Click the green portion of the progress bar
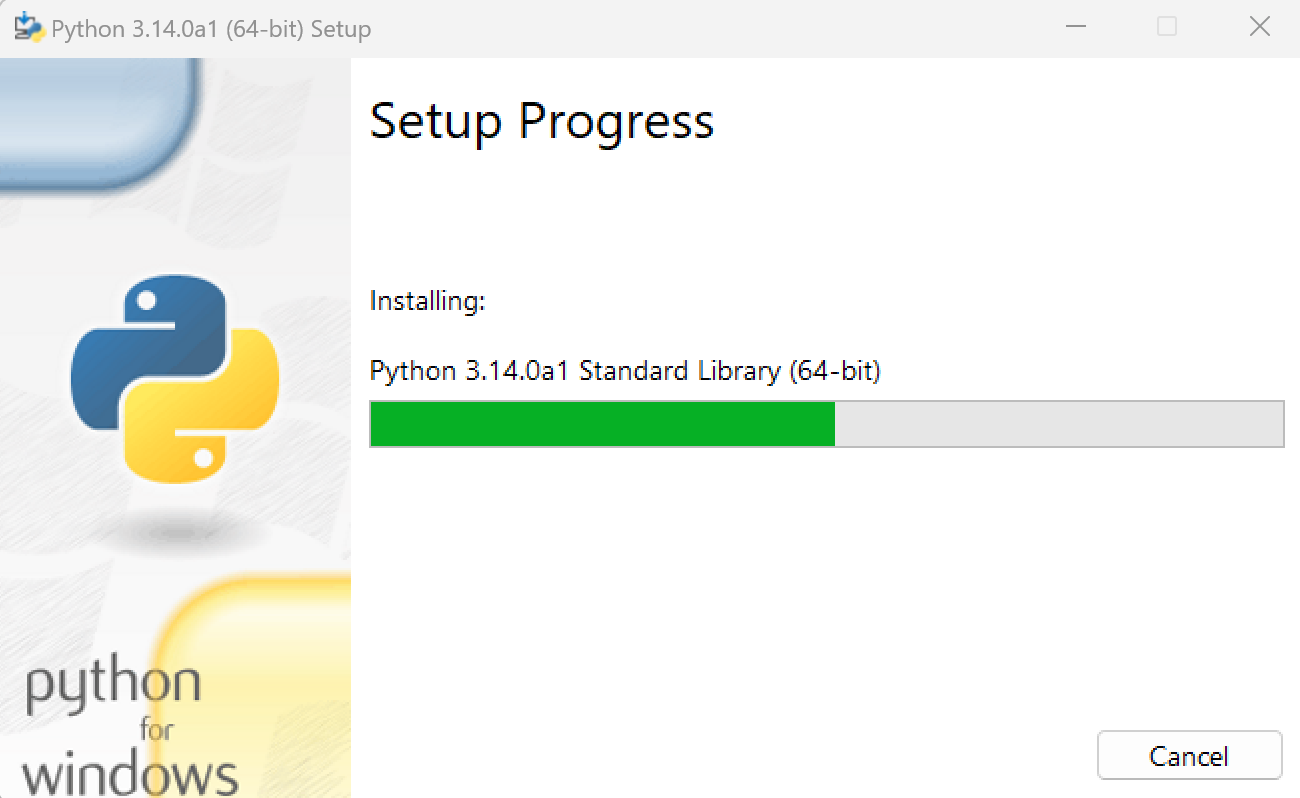This screenshot has width=1300, height=798. (x=600, y=424)
